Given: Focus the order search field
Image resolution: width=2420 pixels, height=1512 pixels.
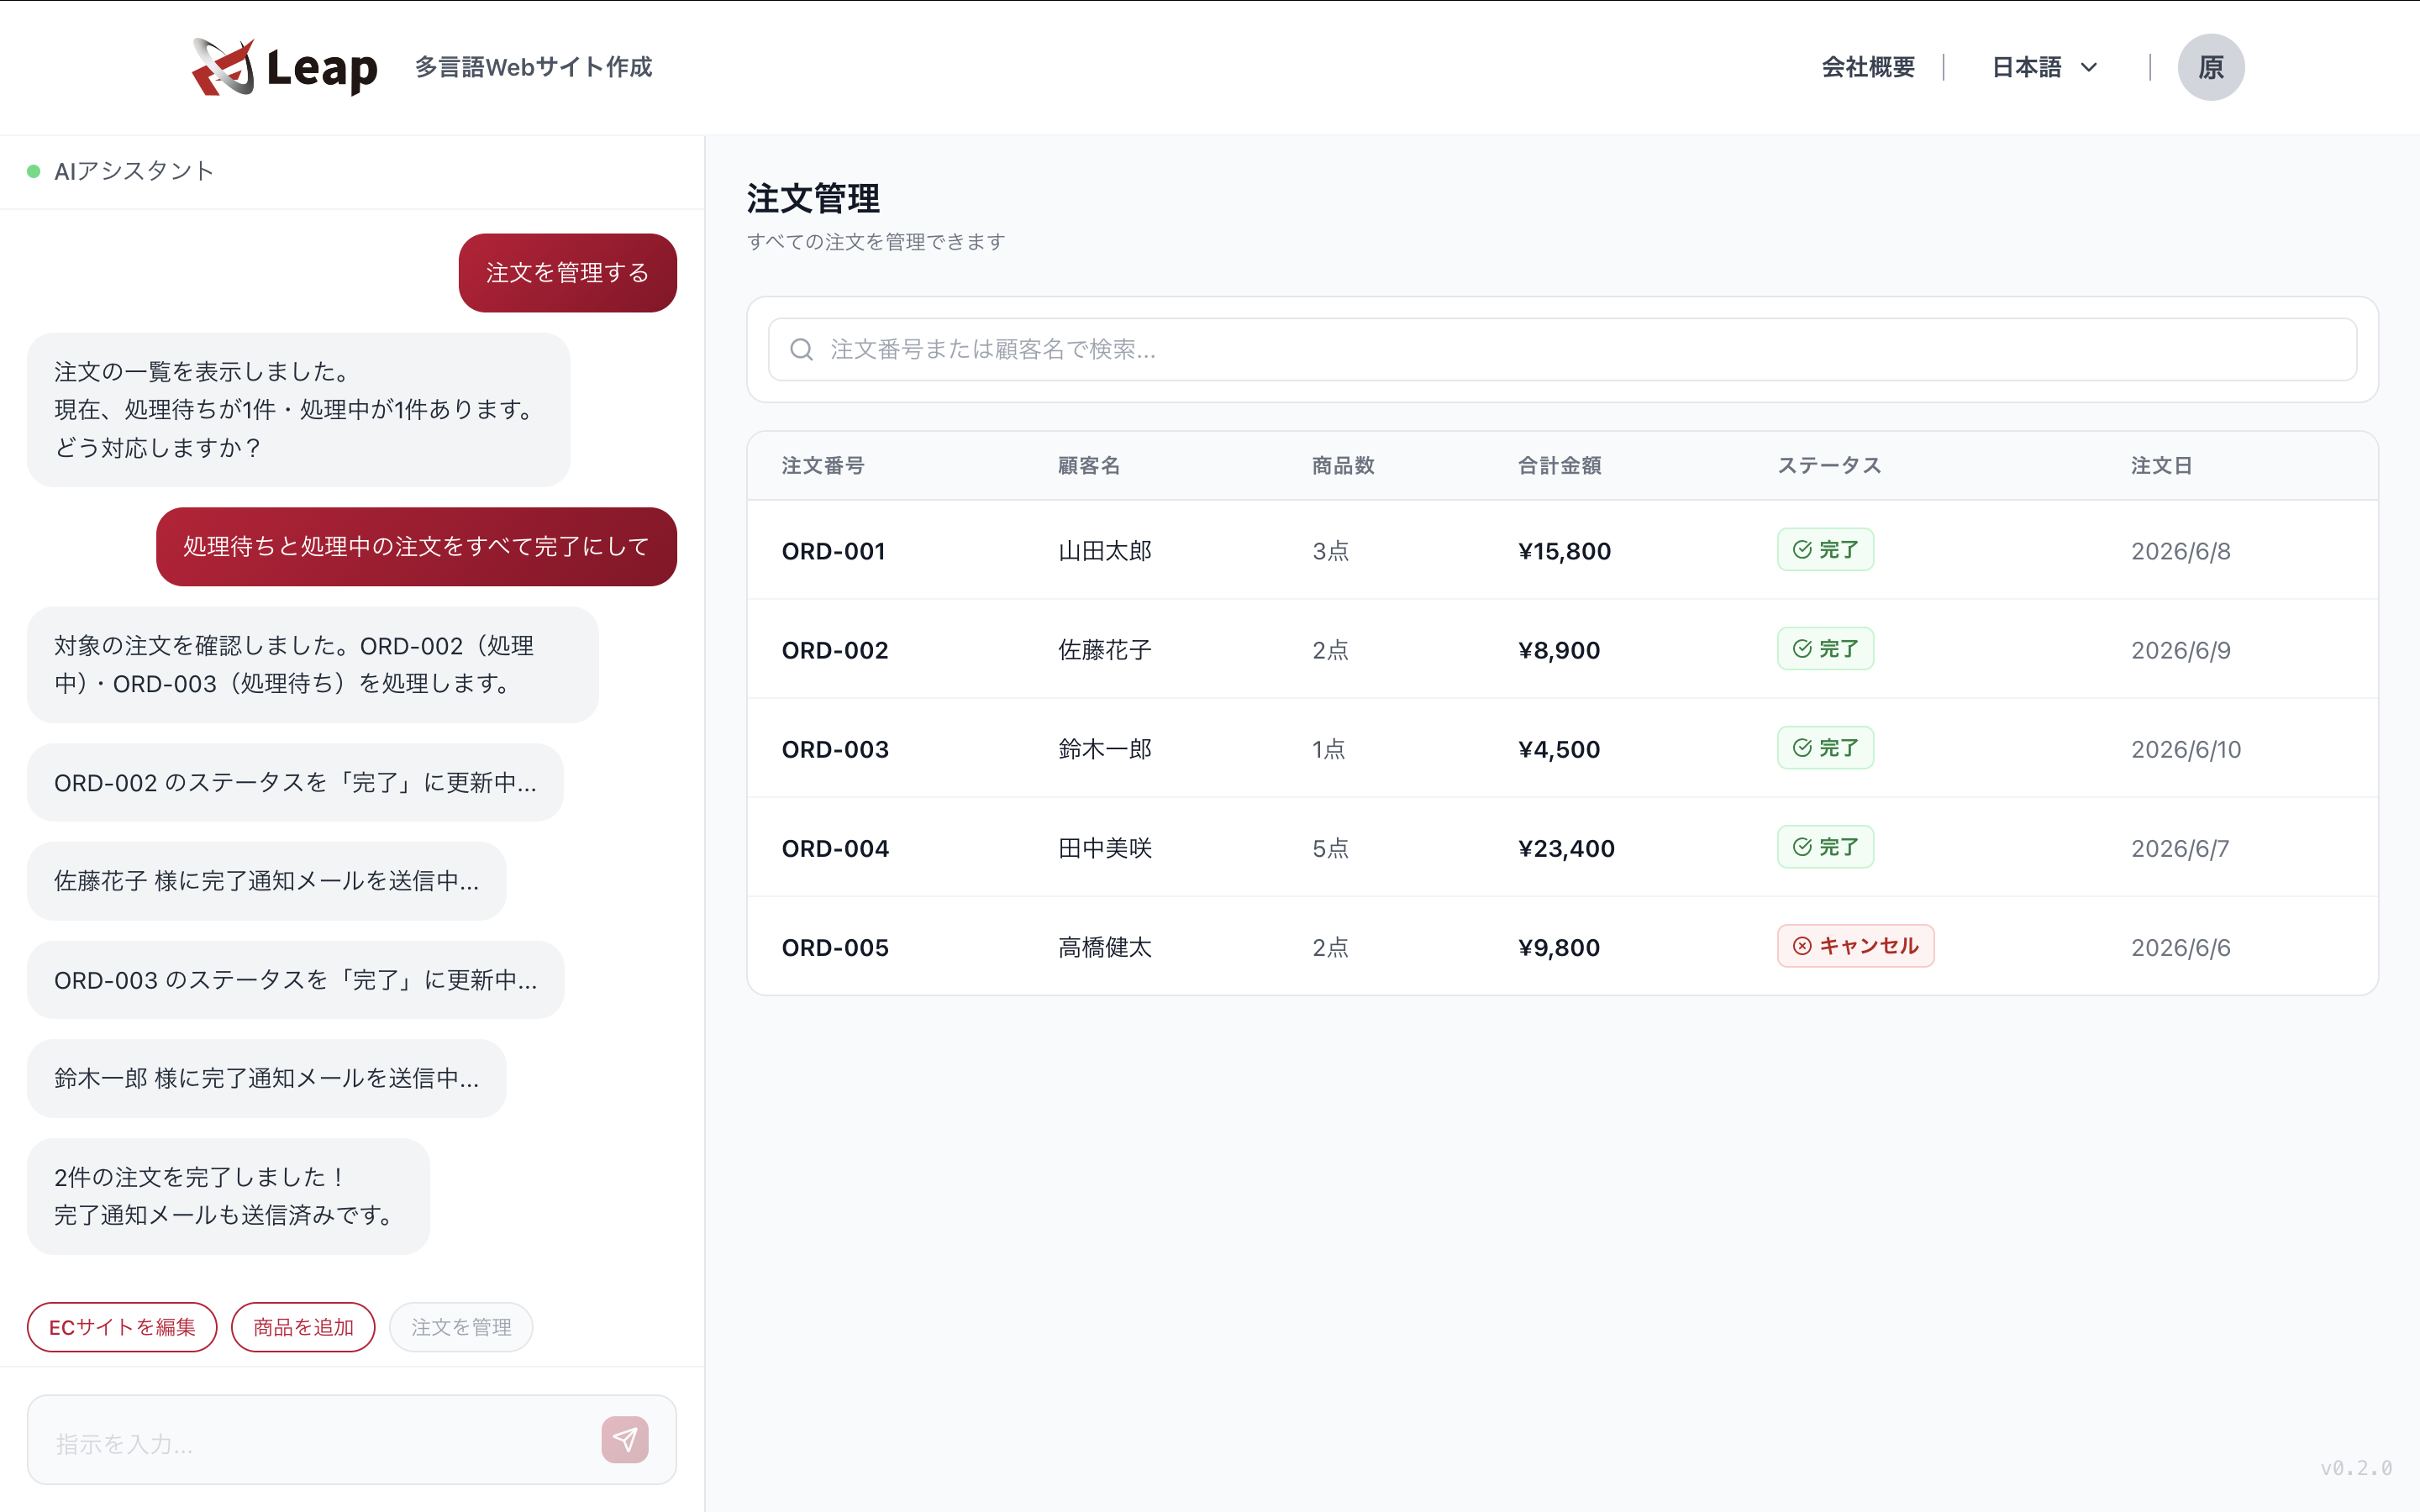Looking at the screenshot, I should coord(1562,349).
